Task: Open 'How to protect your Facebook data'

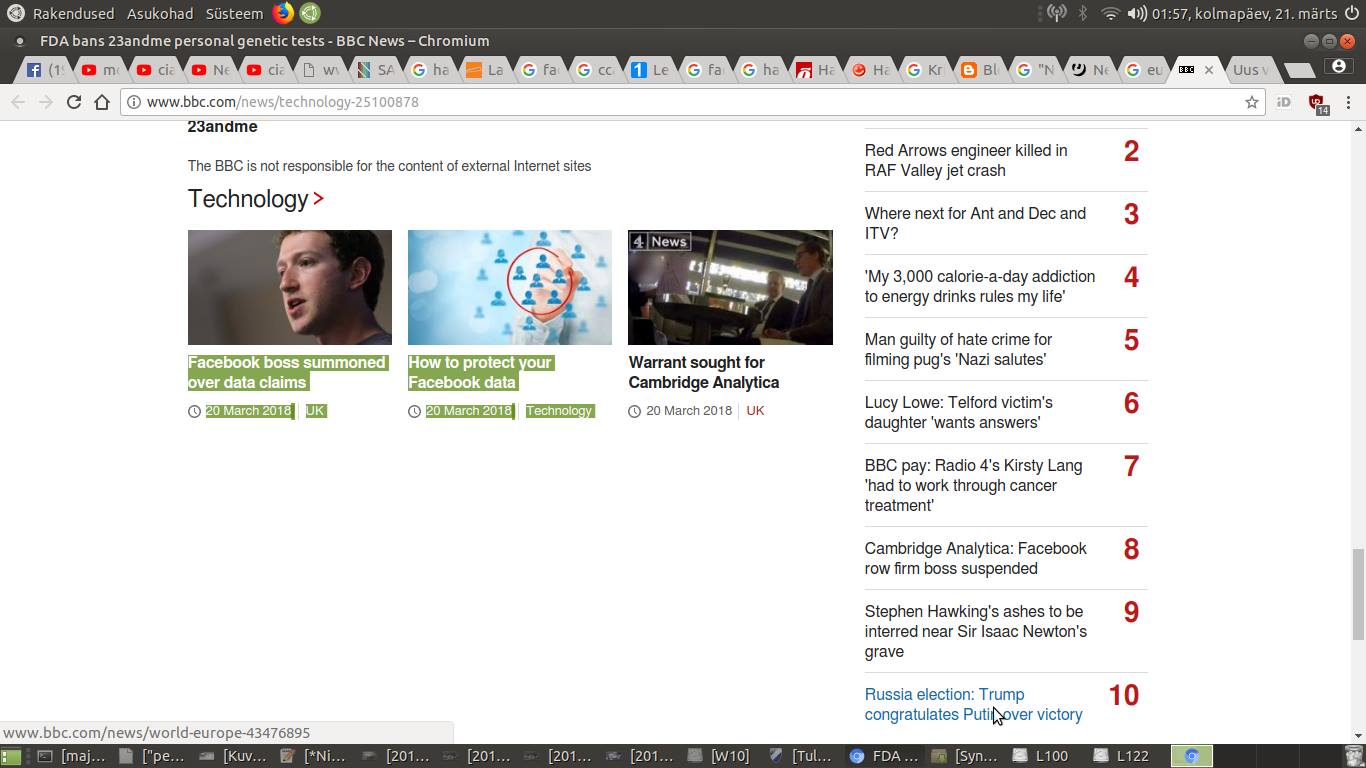Action: point(480,372)
